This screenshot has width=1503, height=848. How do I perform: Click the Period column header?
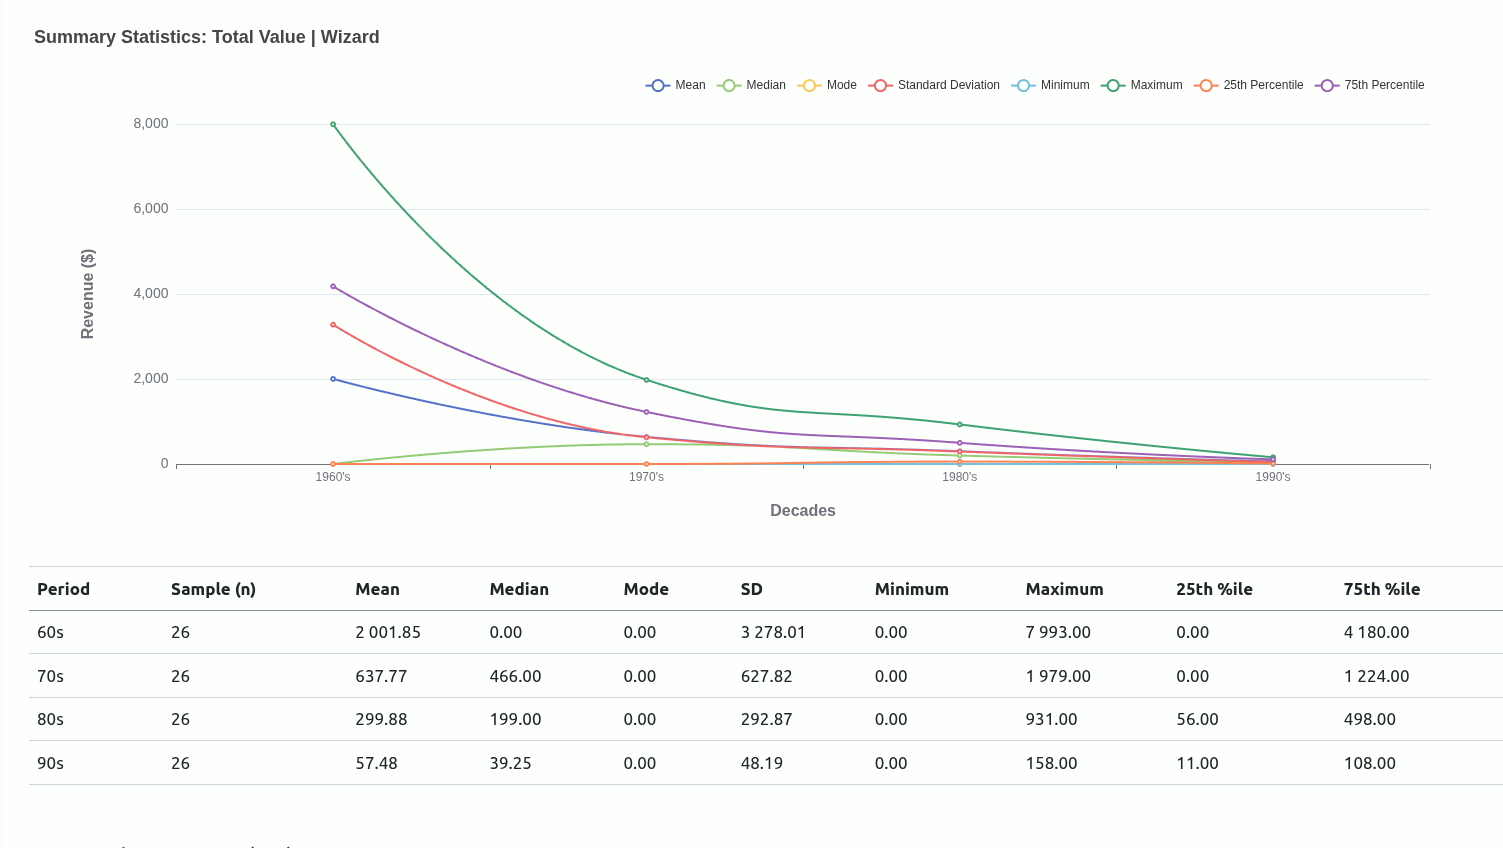pyautogui.click(x=64, y=589)
